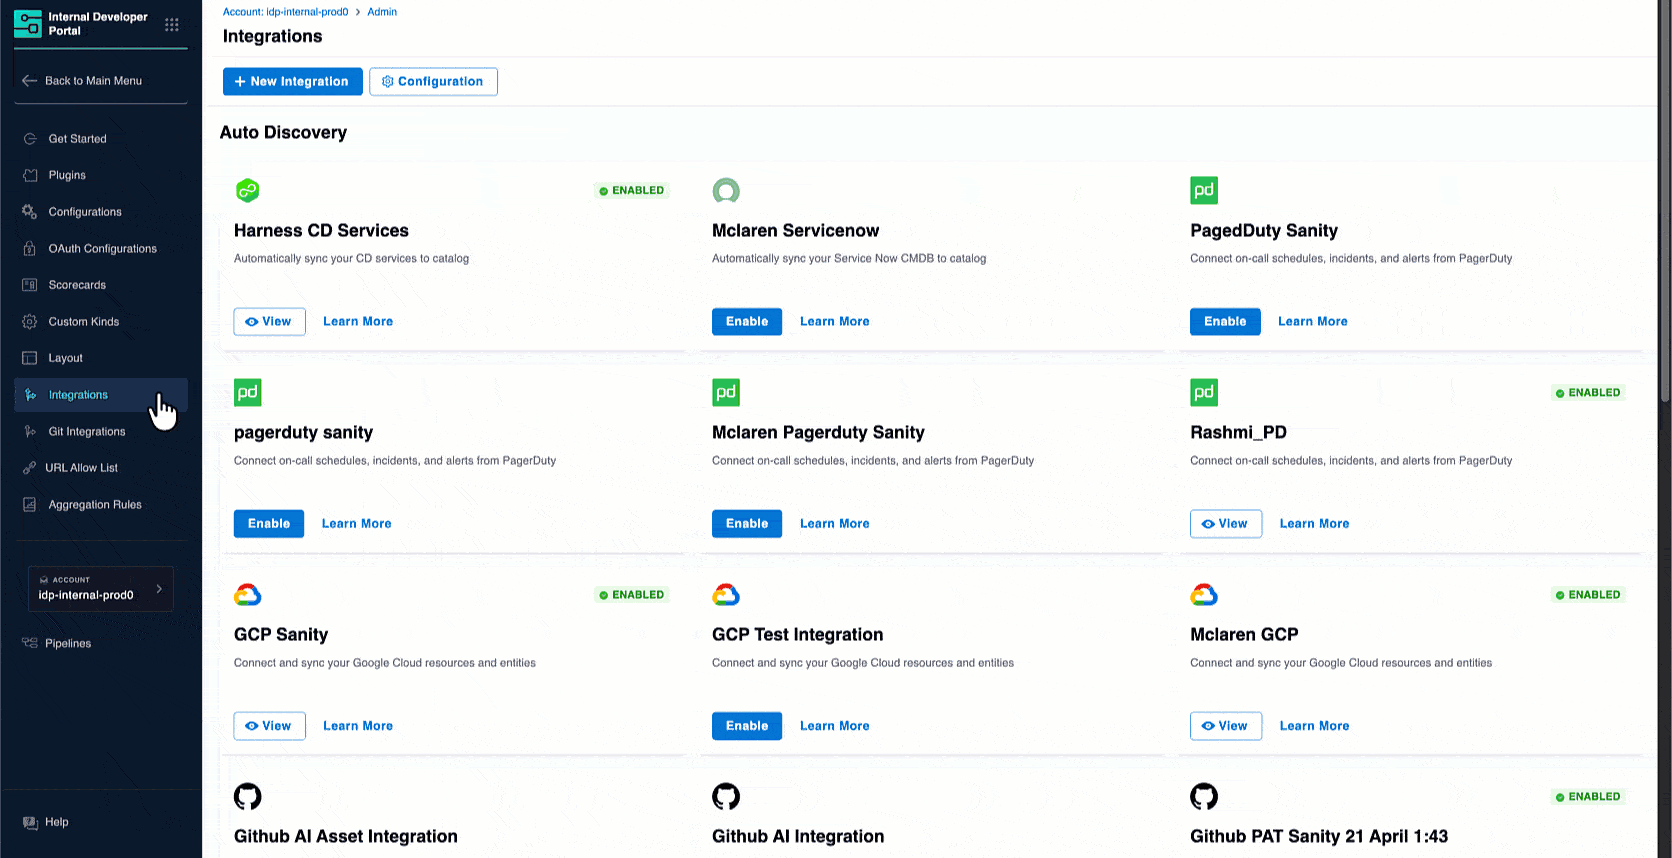Click the Plugins sidebar icon

pyautogui.click(x=30, y=175)
